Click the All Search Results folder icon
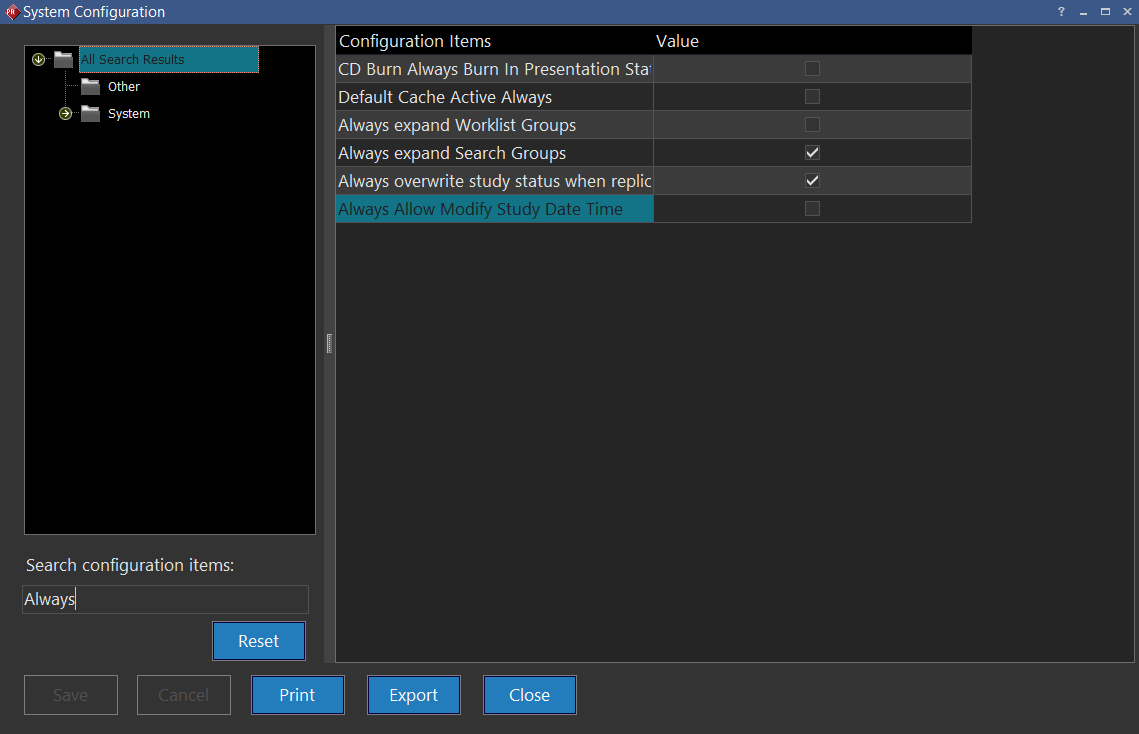Image resolution: width=1139 pixels, height=734 pixels. (64, 60)
